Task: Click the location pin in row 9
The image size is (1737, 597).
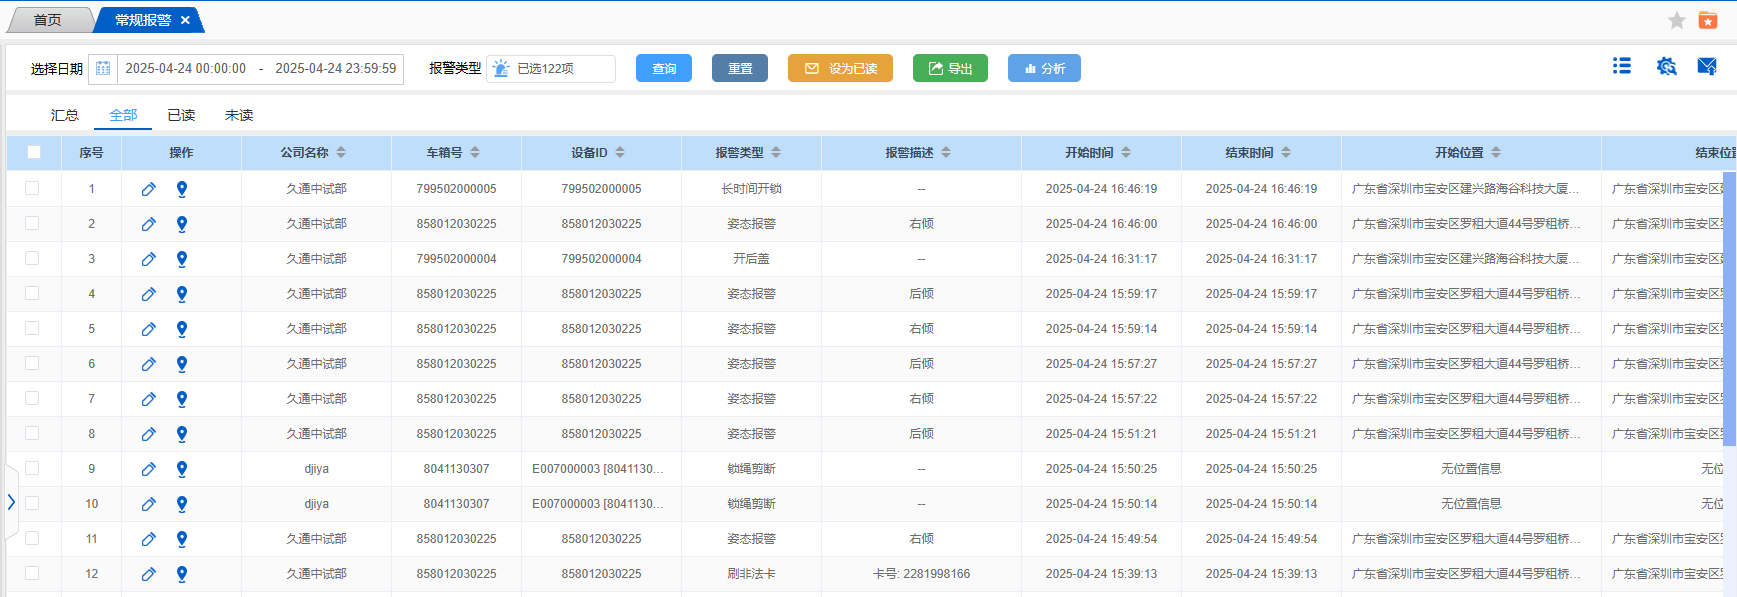Action: 182,469
